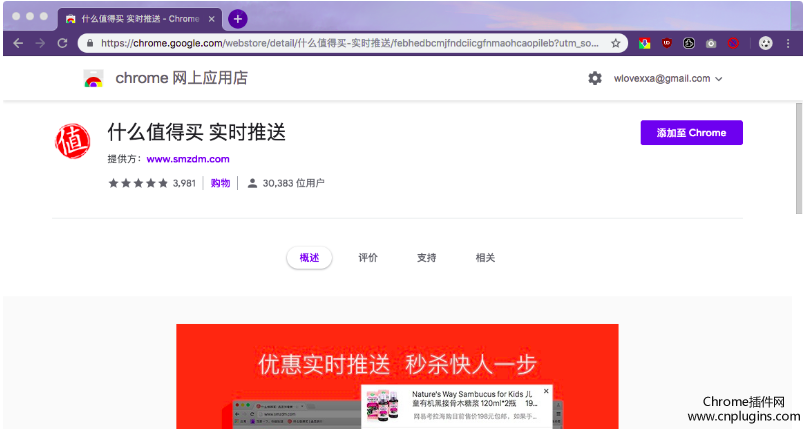Open the first colorful extension icon
Viewport: 805px width, 429px height.
(644, 44)
